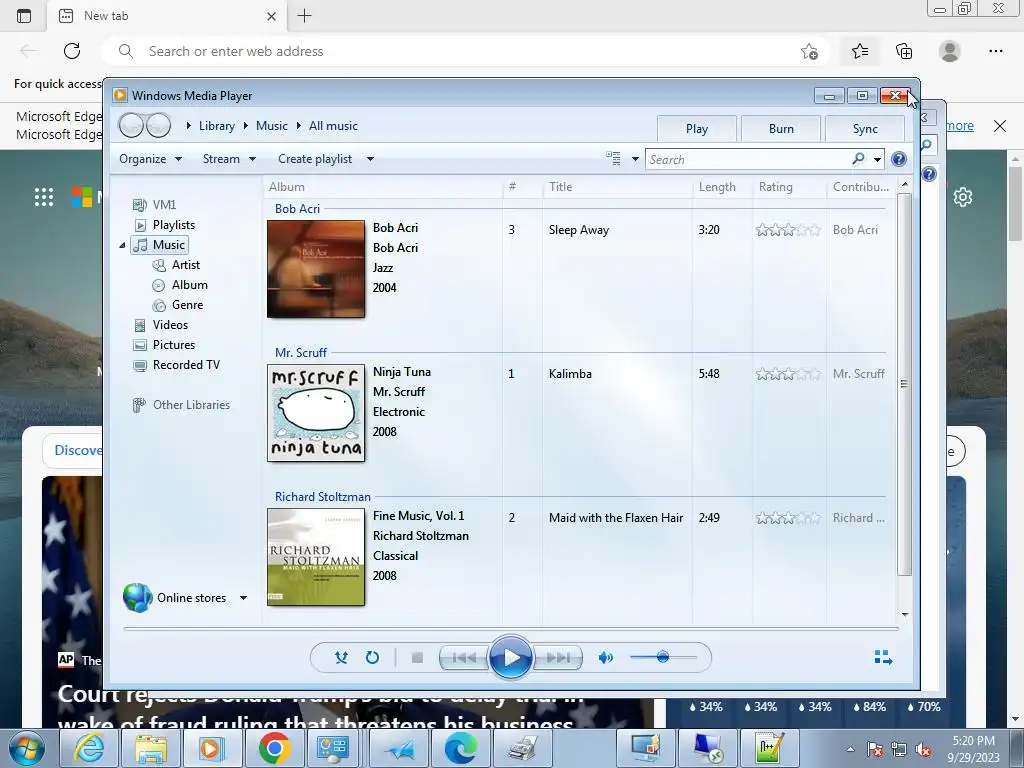Open Media Player Help icon
The width and height of the screenshot is (1024, 768).
pyautogui.click(x=899, y=159)
